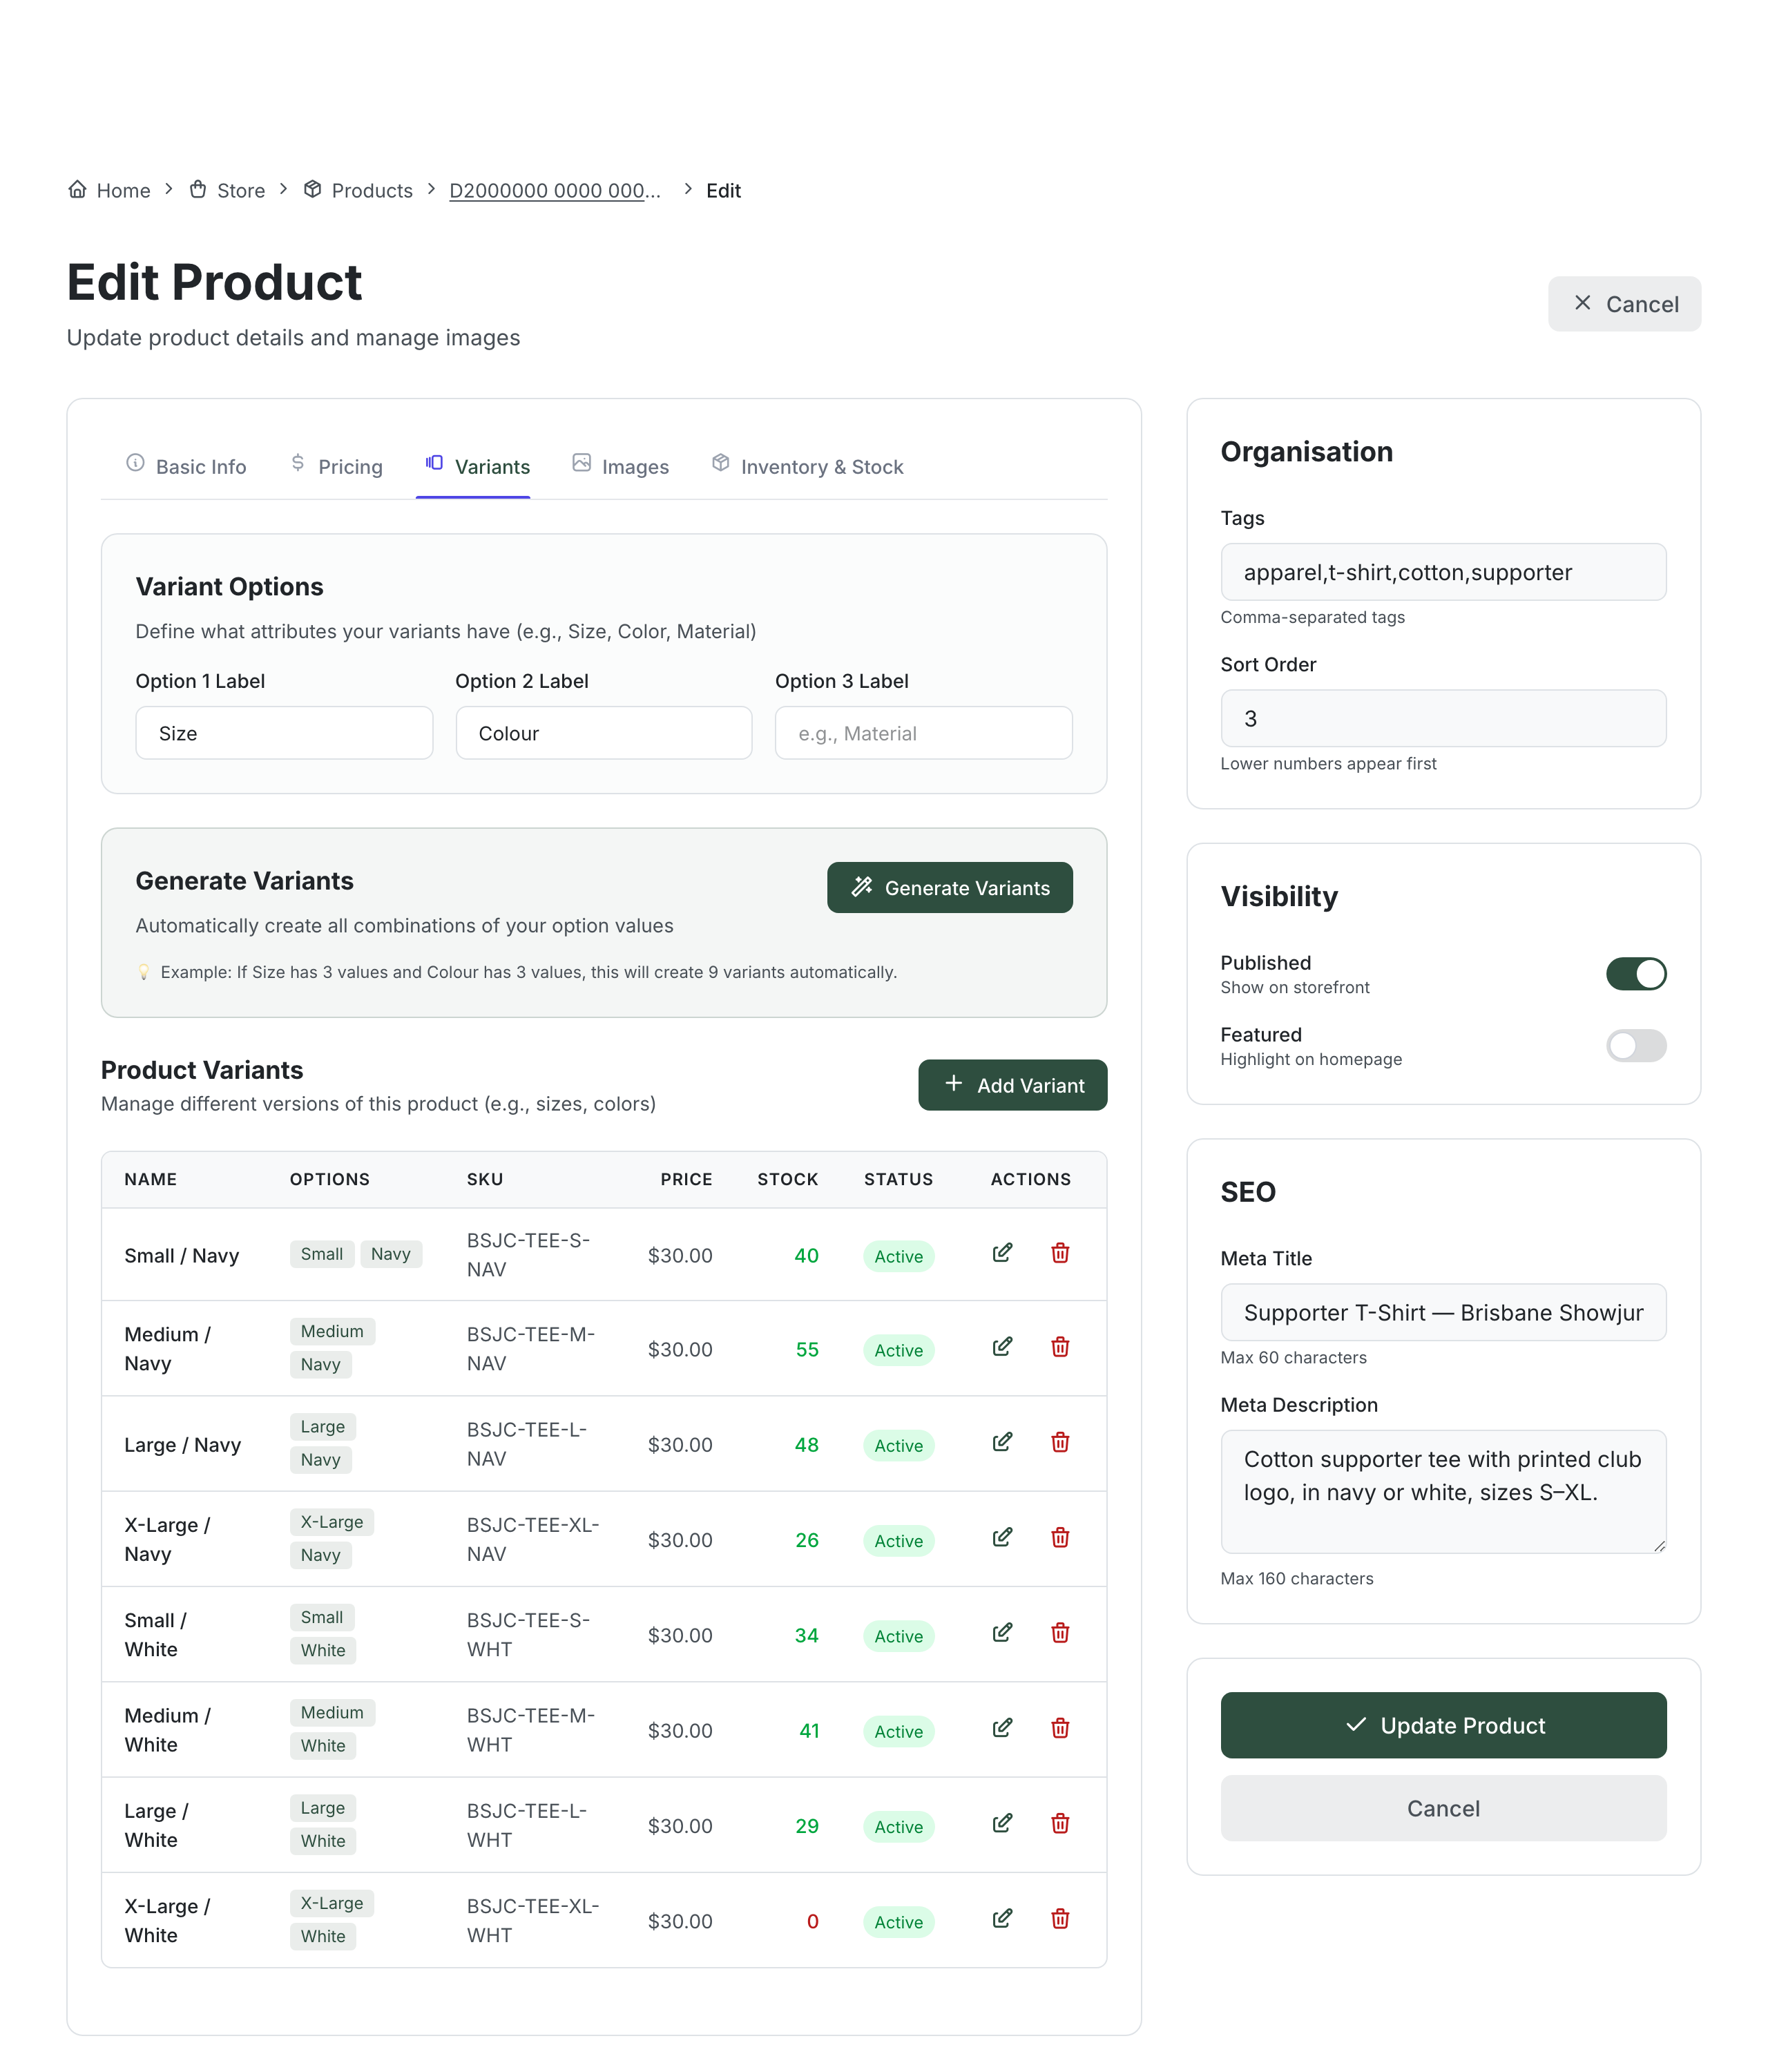
Task: Click the Meta Description text area
Action: (x=1443, y=1491)
